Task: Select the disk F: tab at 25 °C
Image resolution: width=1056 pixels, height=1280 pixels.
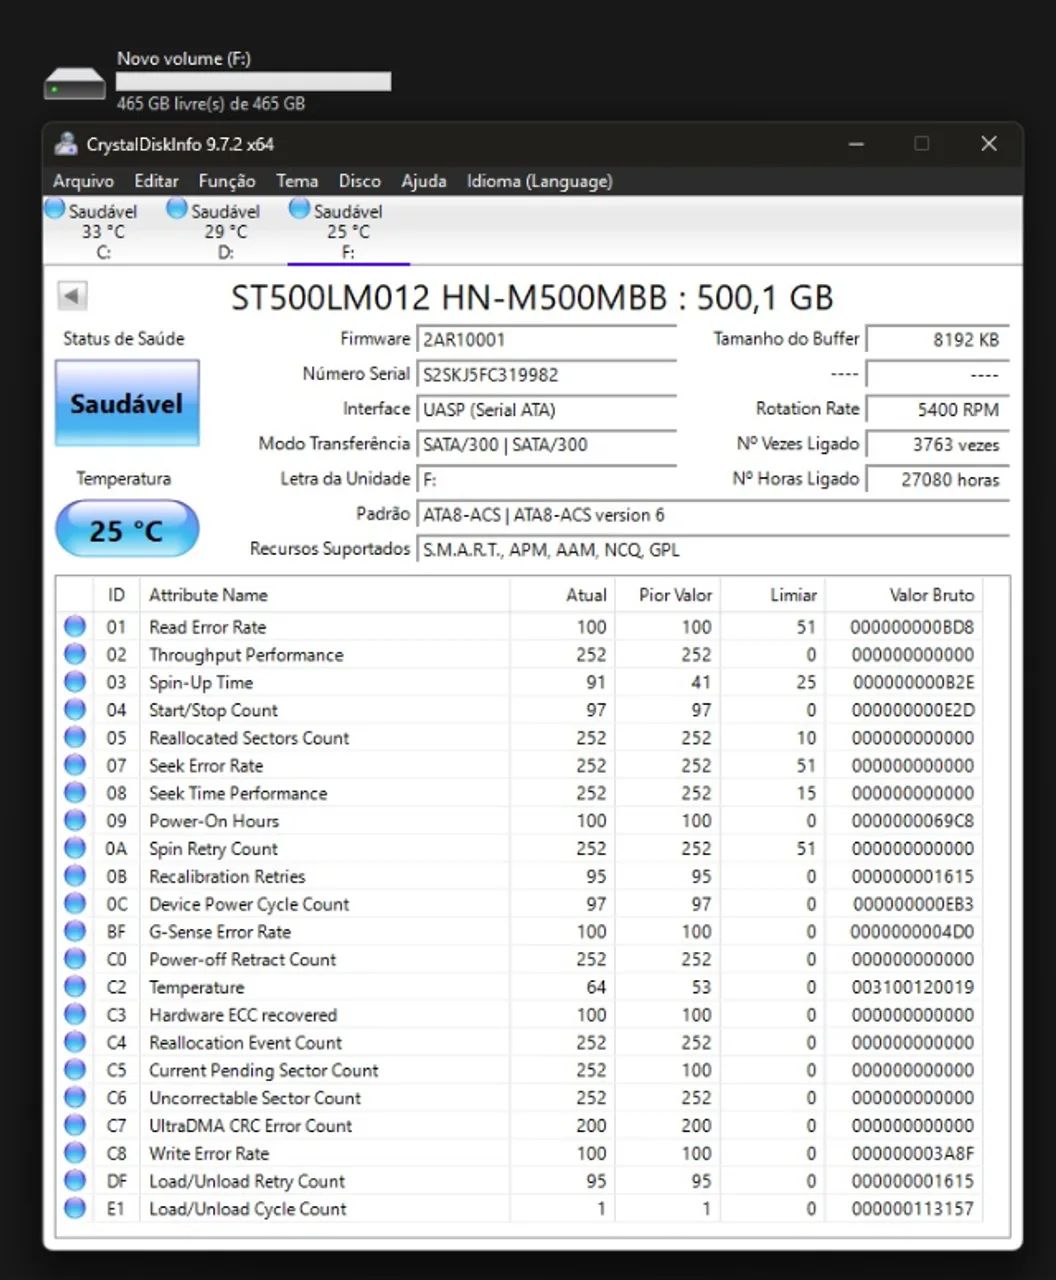Action: (x=346, y=231)
